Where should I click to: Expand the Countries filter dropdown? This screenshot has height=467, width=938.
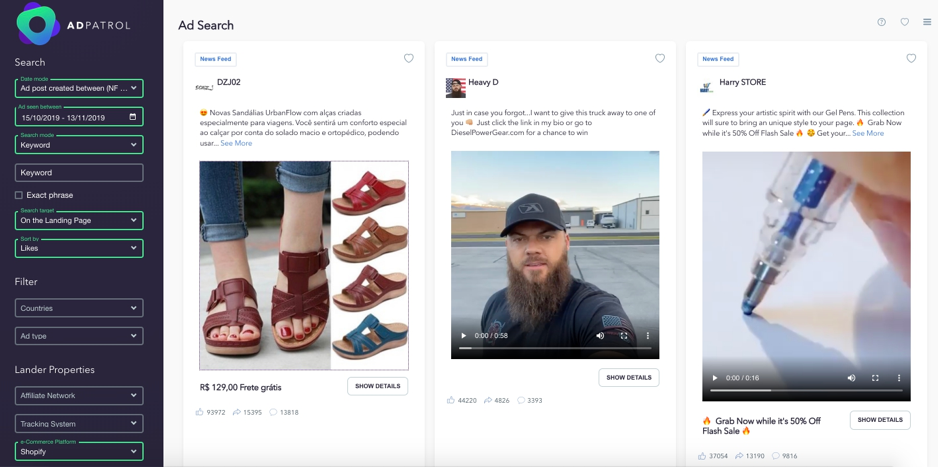point(79,308)
